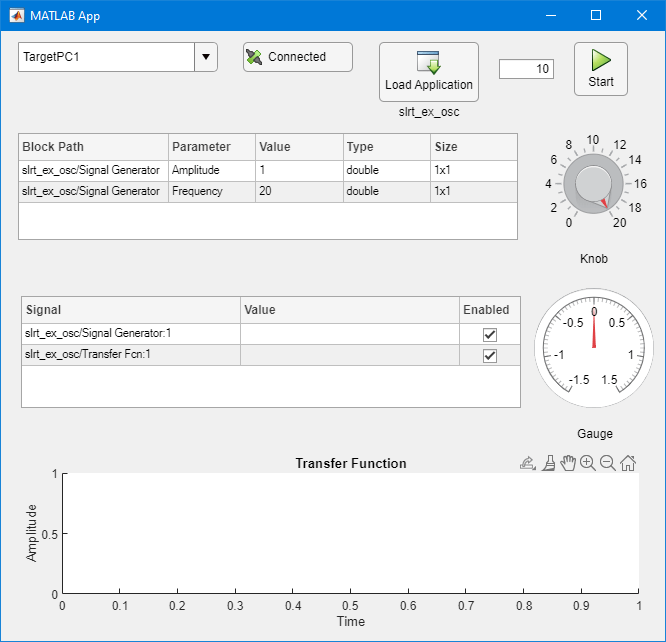Select the Frequency value cell showing 20

click(299, 191)
